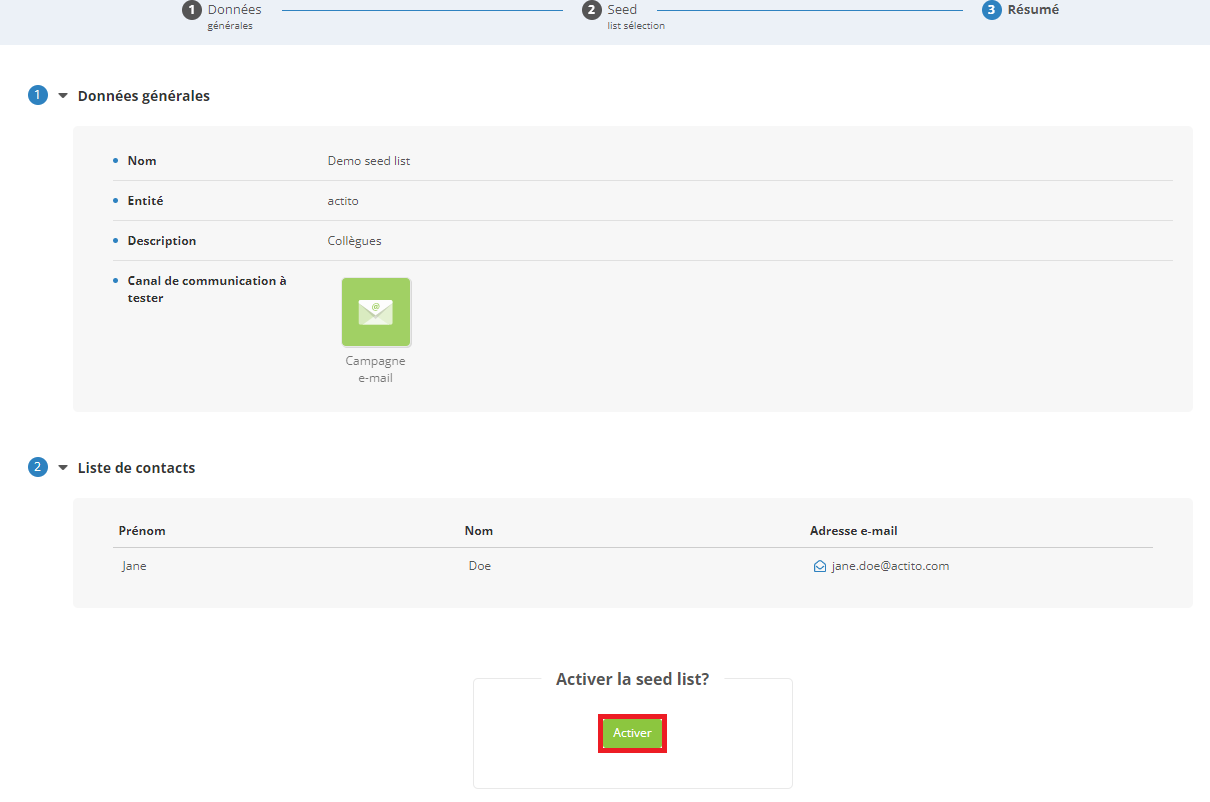Go to the Seed list sélection step
Image resolution: width=1210 pixels, height=802 pixels.
coord(636,16)
